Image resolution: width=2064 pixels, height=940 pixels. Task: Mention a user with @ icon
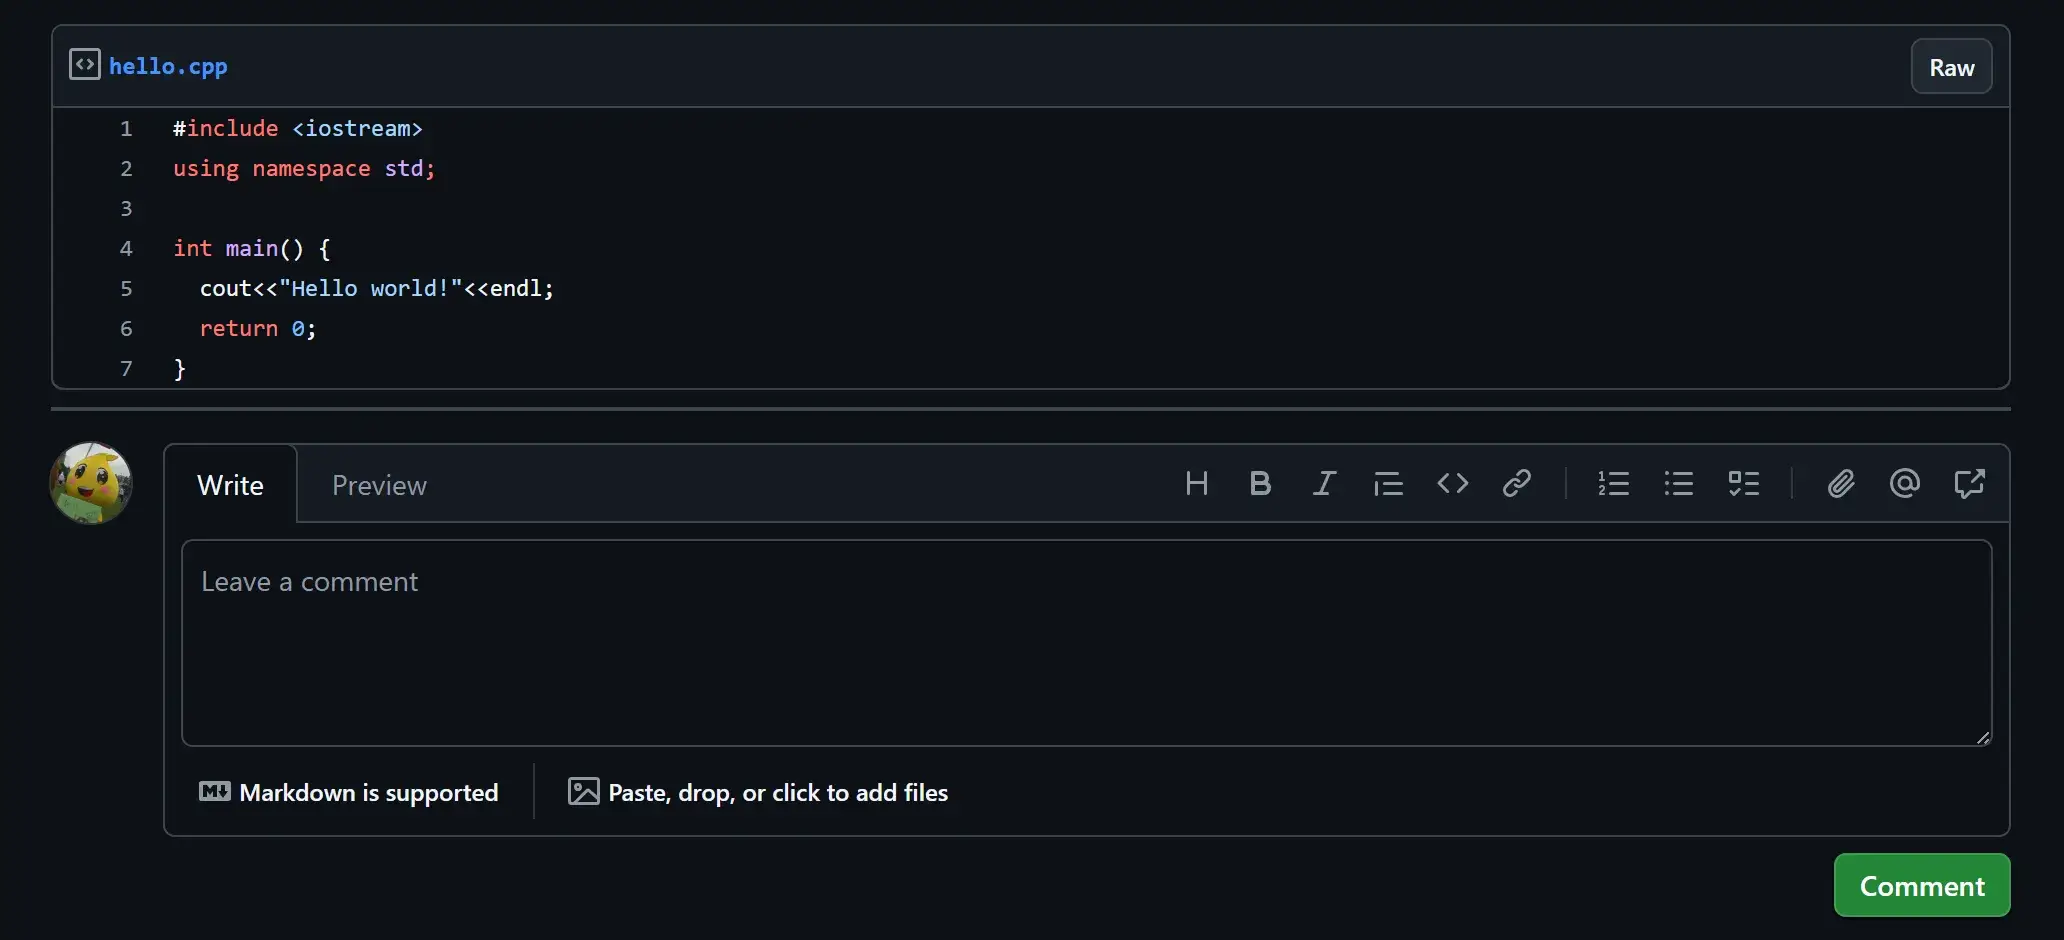click(x=1904, y=484)
